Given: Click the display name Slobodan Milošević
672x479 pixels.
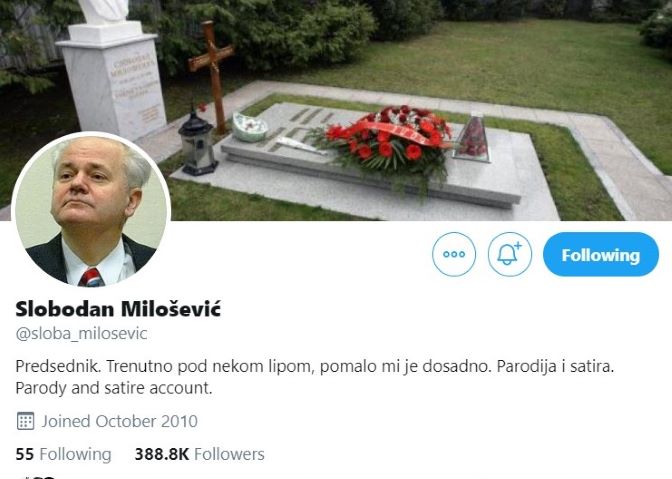Looking at the screenshot, I should [118, 308].
